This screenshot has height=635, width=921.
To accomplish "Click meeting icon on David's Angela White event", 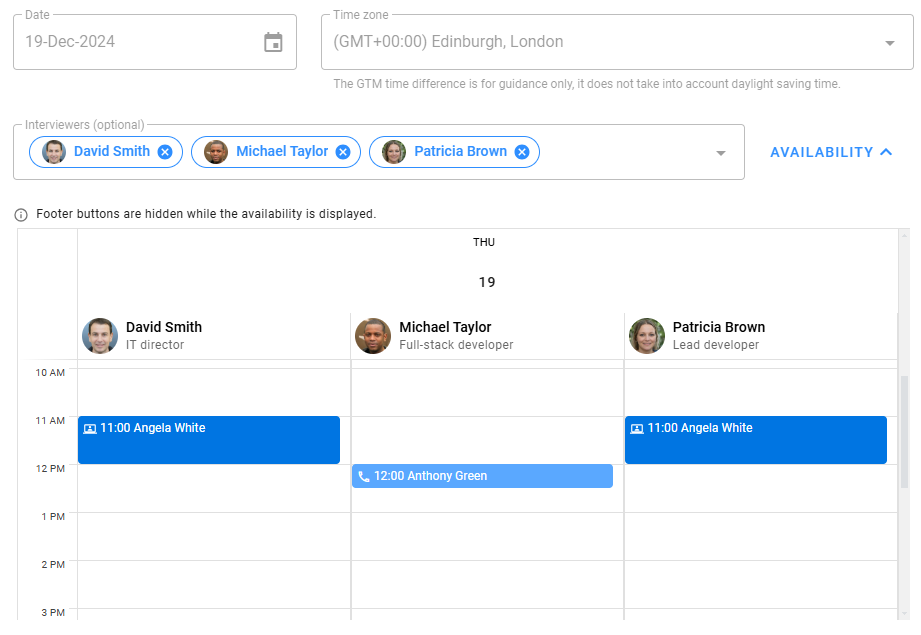I will click(x=90, y=429).
